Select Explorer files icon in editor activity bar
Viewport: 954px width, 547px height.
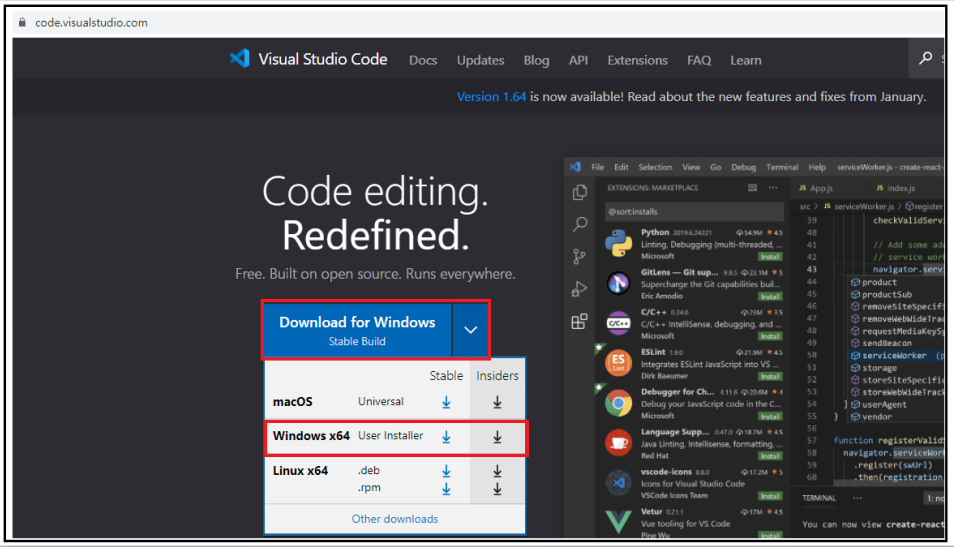pos(580,192)
